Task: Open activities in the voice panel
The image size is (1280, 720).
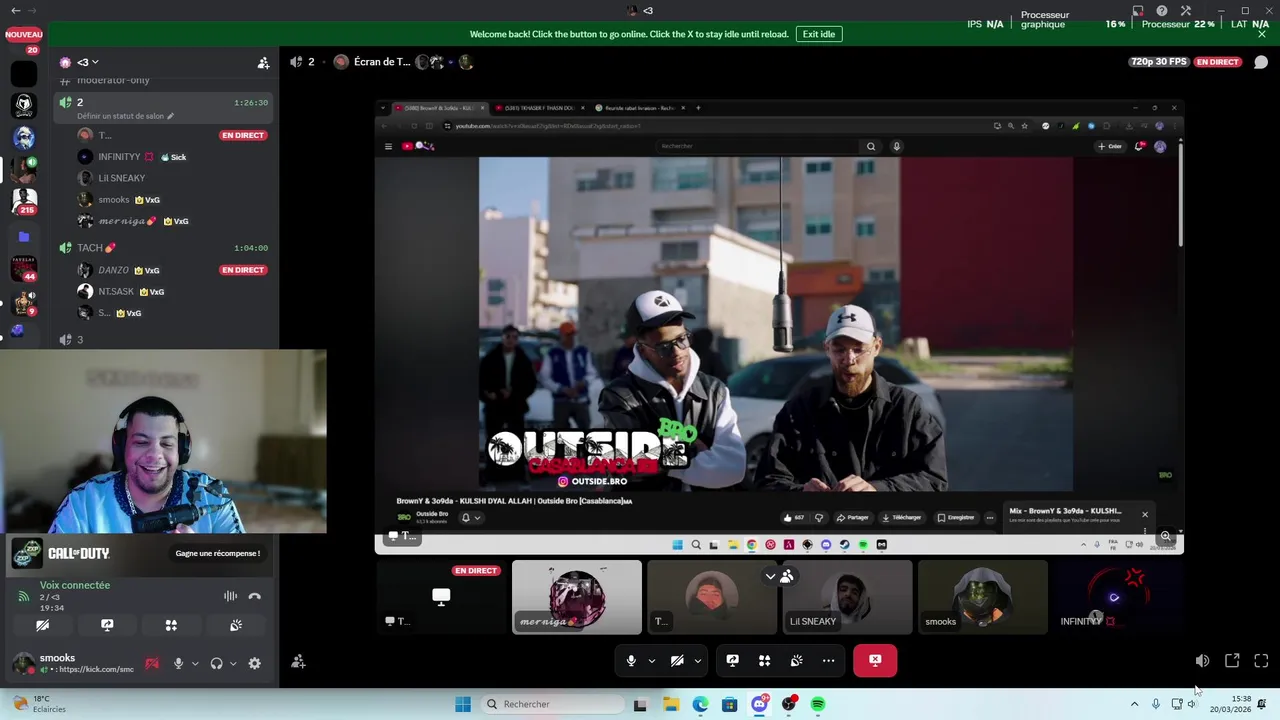Action: pyautogui.click(x=171, y=625)
